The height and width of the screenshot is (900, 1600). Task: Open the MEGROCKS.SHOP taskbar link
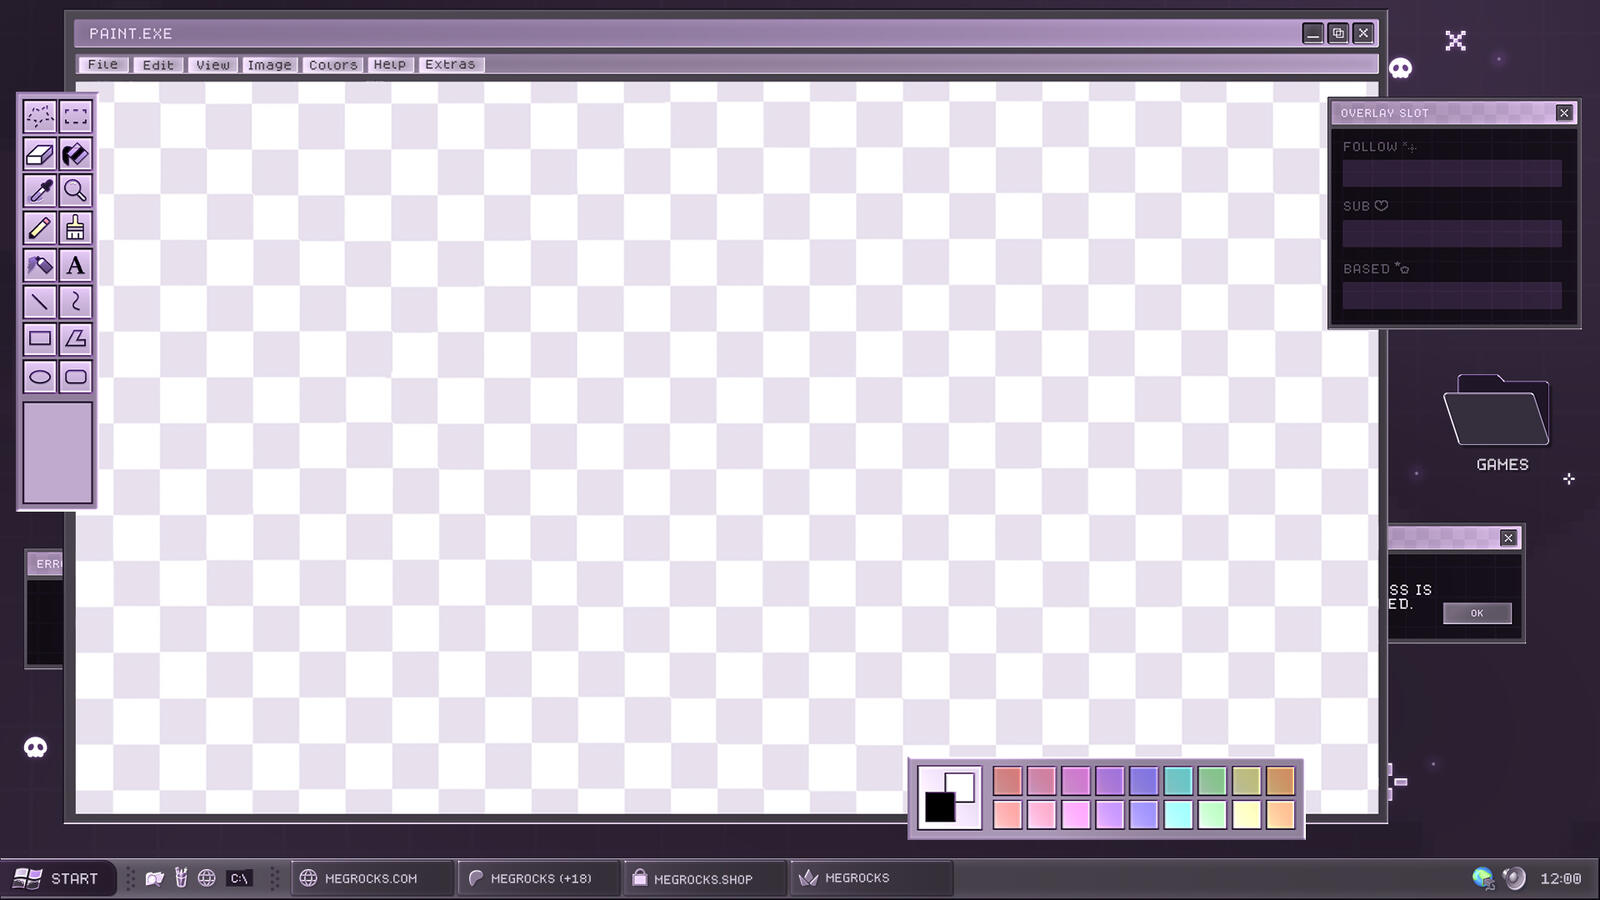[691, 878]
